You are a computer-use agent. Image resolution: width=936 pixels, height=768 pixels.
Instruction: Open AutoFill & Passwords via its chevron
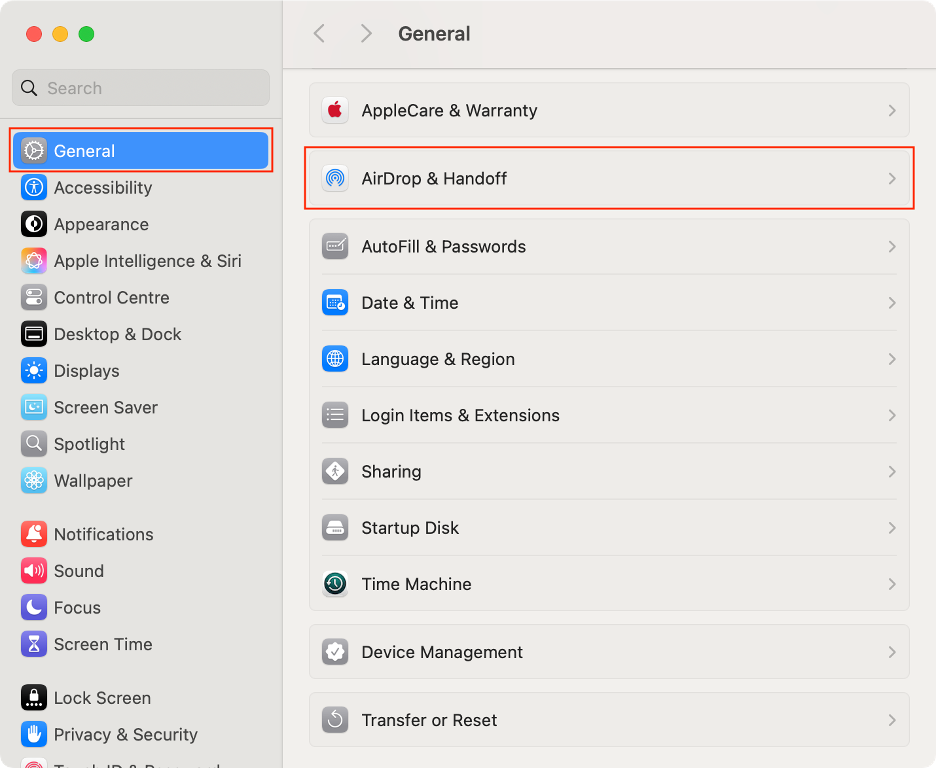tap(892, 246)
